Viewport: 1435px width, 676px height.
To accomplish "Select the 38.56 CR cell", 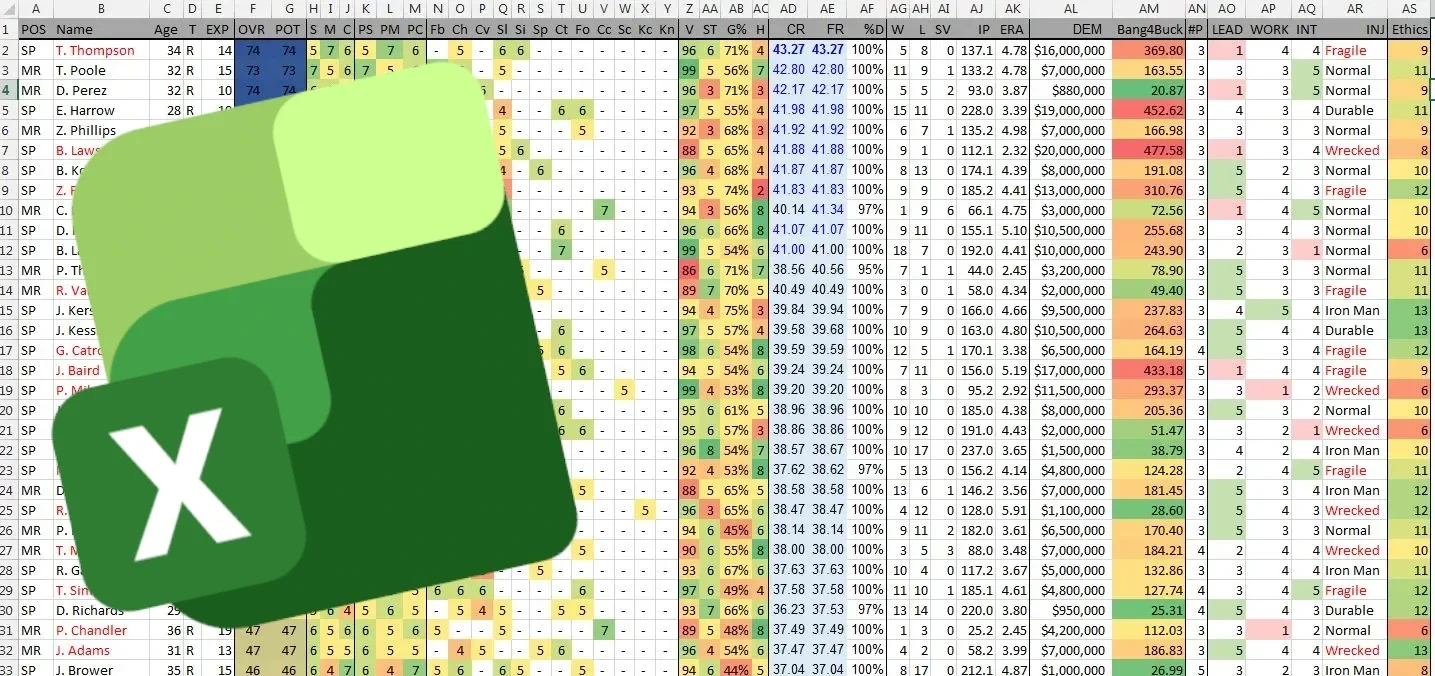I will click(x=789, y=270).
